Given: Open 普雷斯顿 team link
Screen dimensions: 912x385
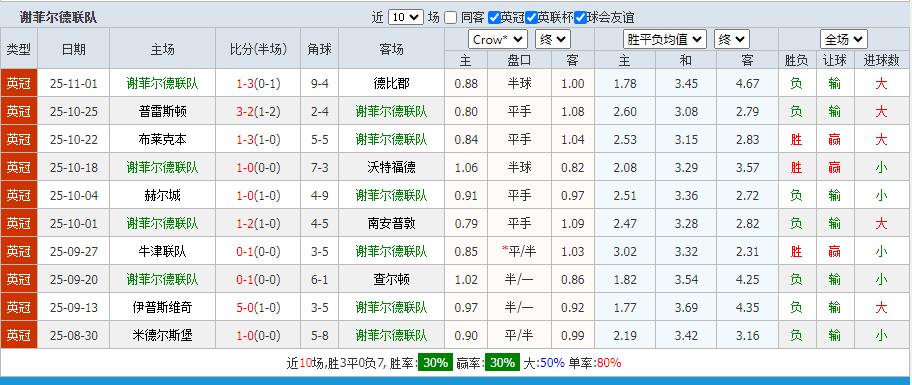Looking at the screenshot, I should 163,112.
